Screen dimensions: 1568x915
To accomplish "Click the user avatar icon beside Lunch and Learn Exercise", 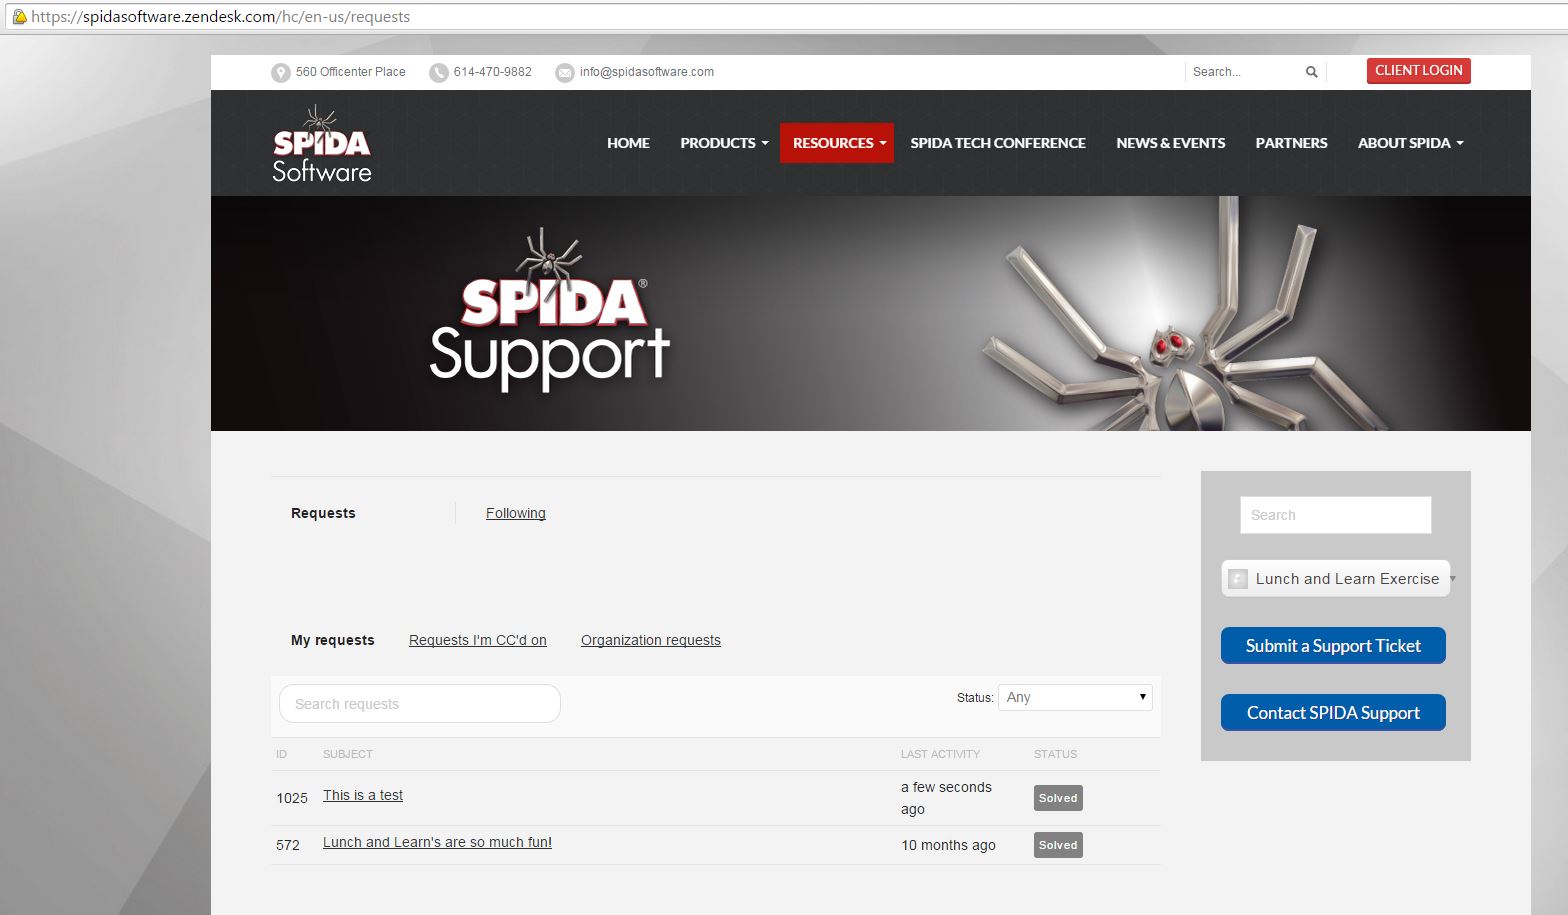I will (1238, 579).
